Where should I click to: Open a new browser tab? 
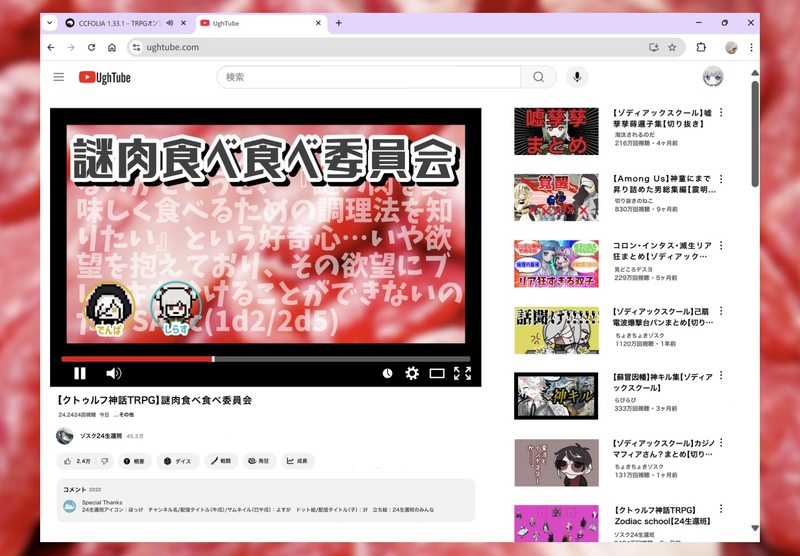[x=338, y=23]
